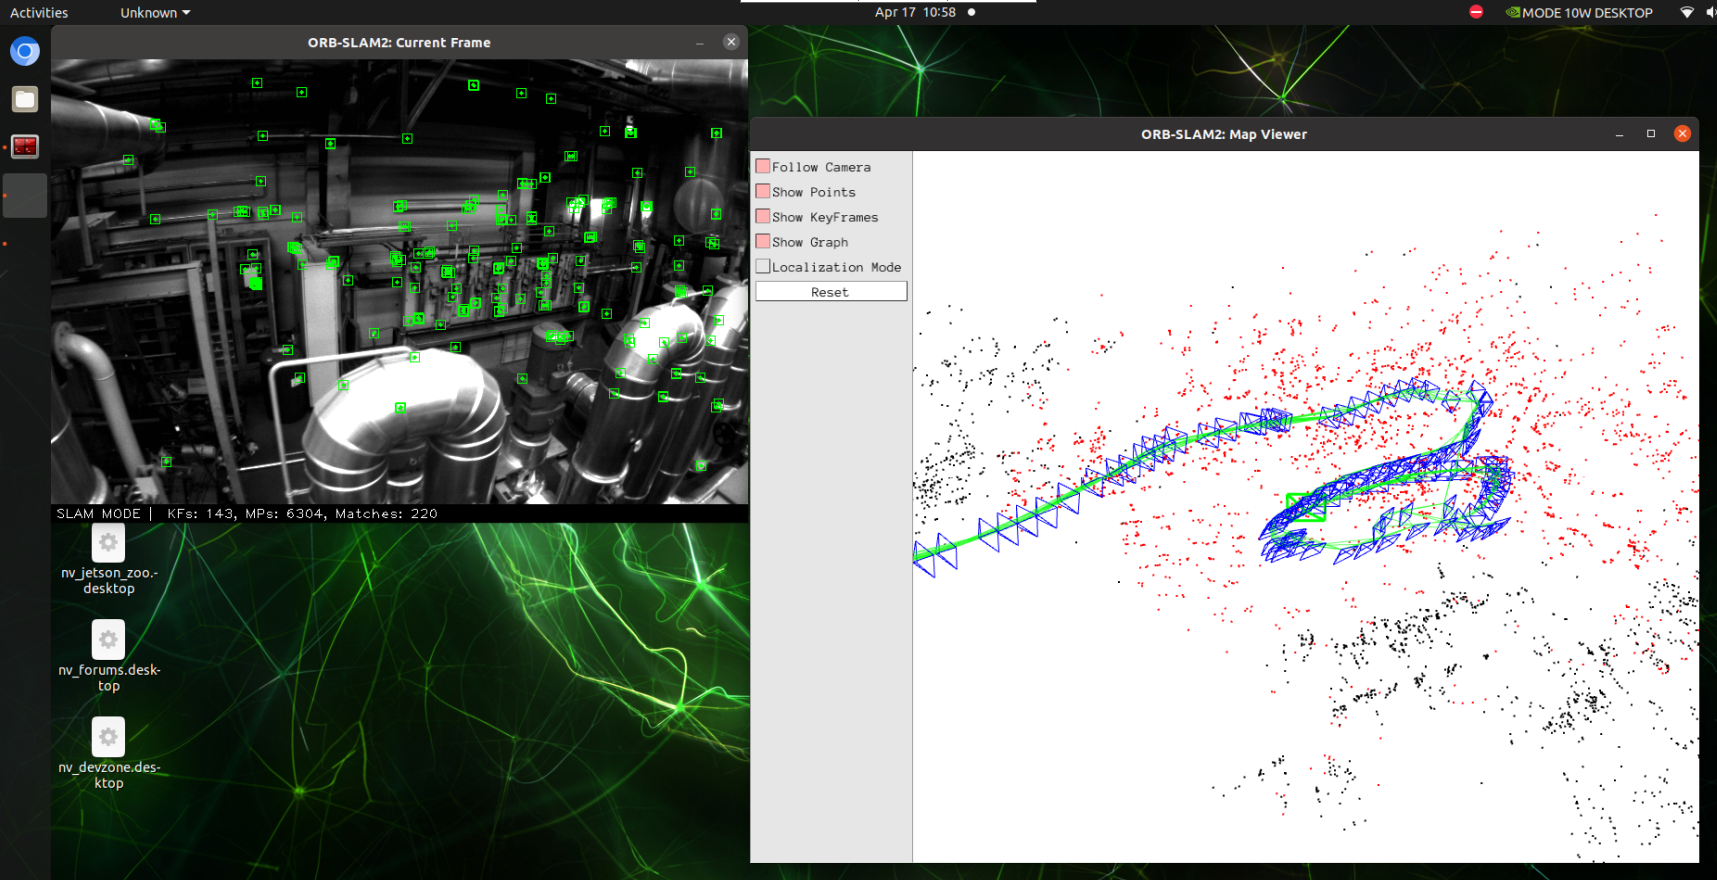Open the red terminal app in the dock
Image resolution: width=1717 pixels, height=880 pixels.
tap(25, 147)
